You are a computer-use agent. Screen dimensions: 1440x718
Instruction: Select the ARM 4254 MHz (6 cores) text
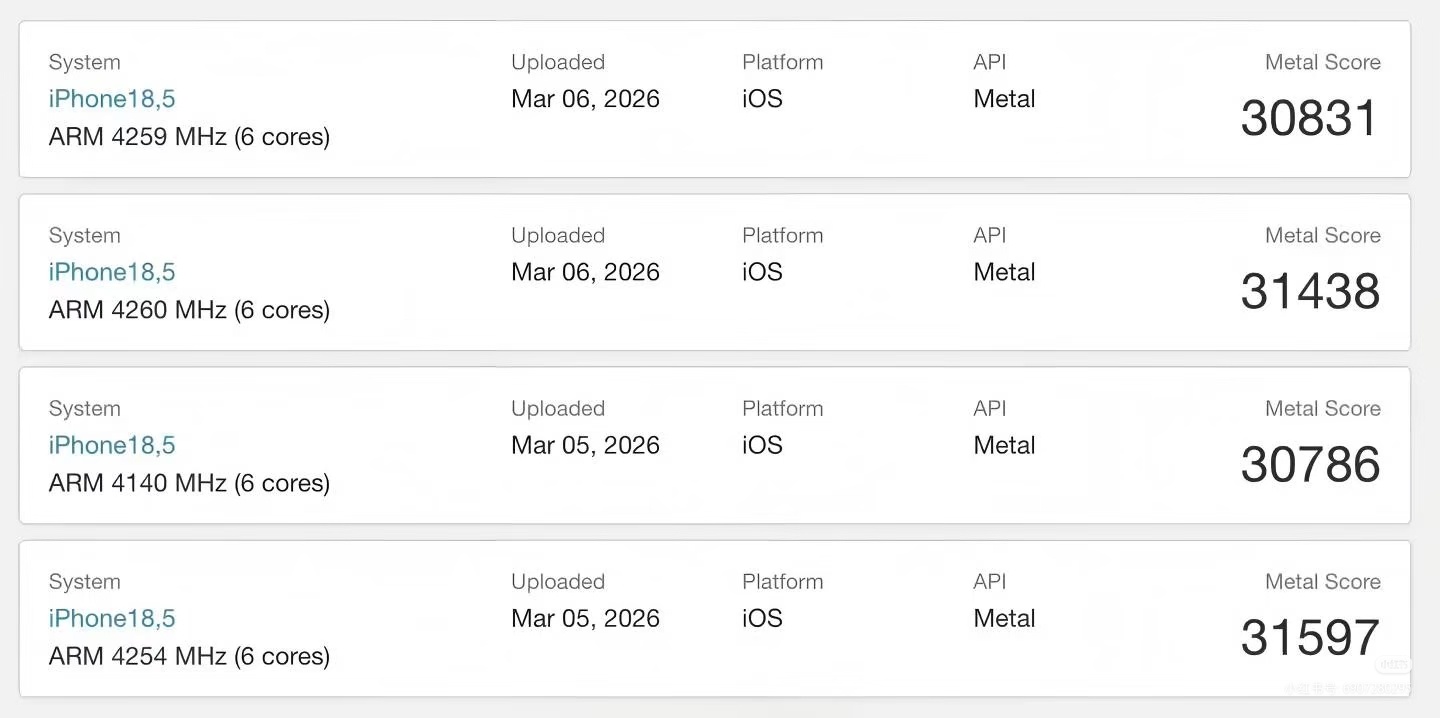click(189, 655)
